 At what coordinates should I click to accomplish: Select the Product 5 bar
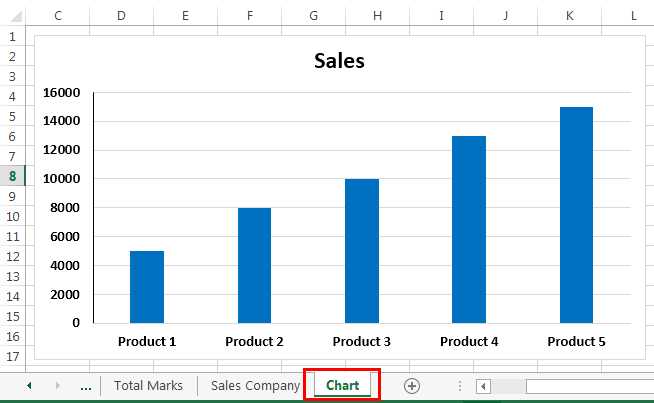[576, 215]
